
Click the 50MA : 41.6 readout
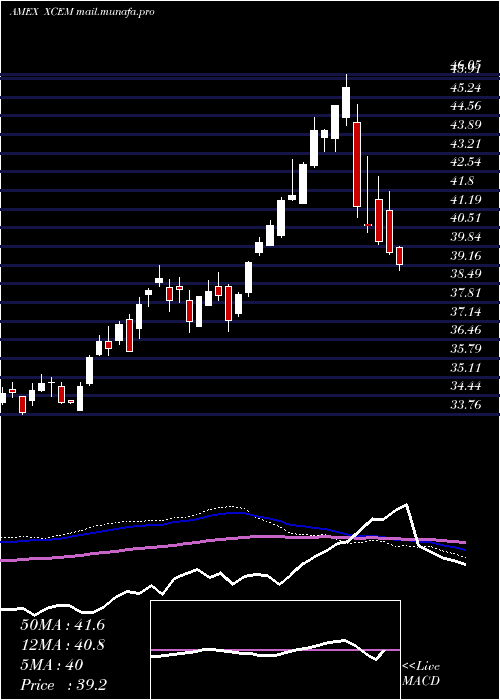point(62,625)
